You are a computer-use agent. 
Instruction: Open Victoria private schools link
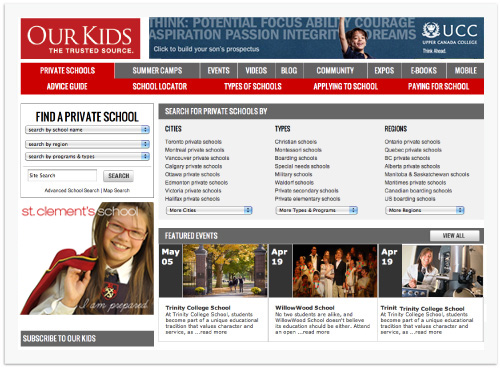point(193,191)
